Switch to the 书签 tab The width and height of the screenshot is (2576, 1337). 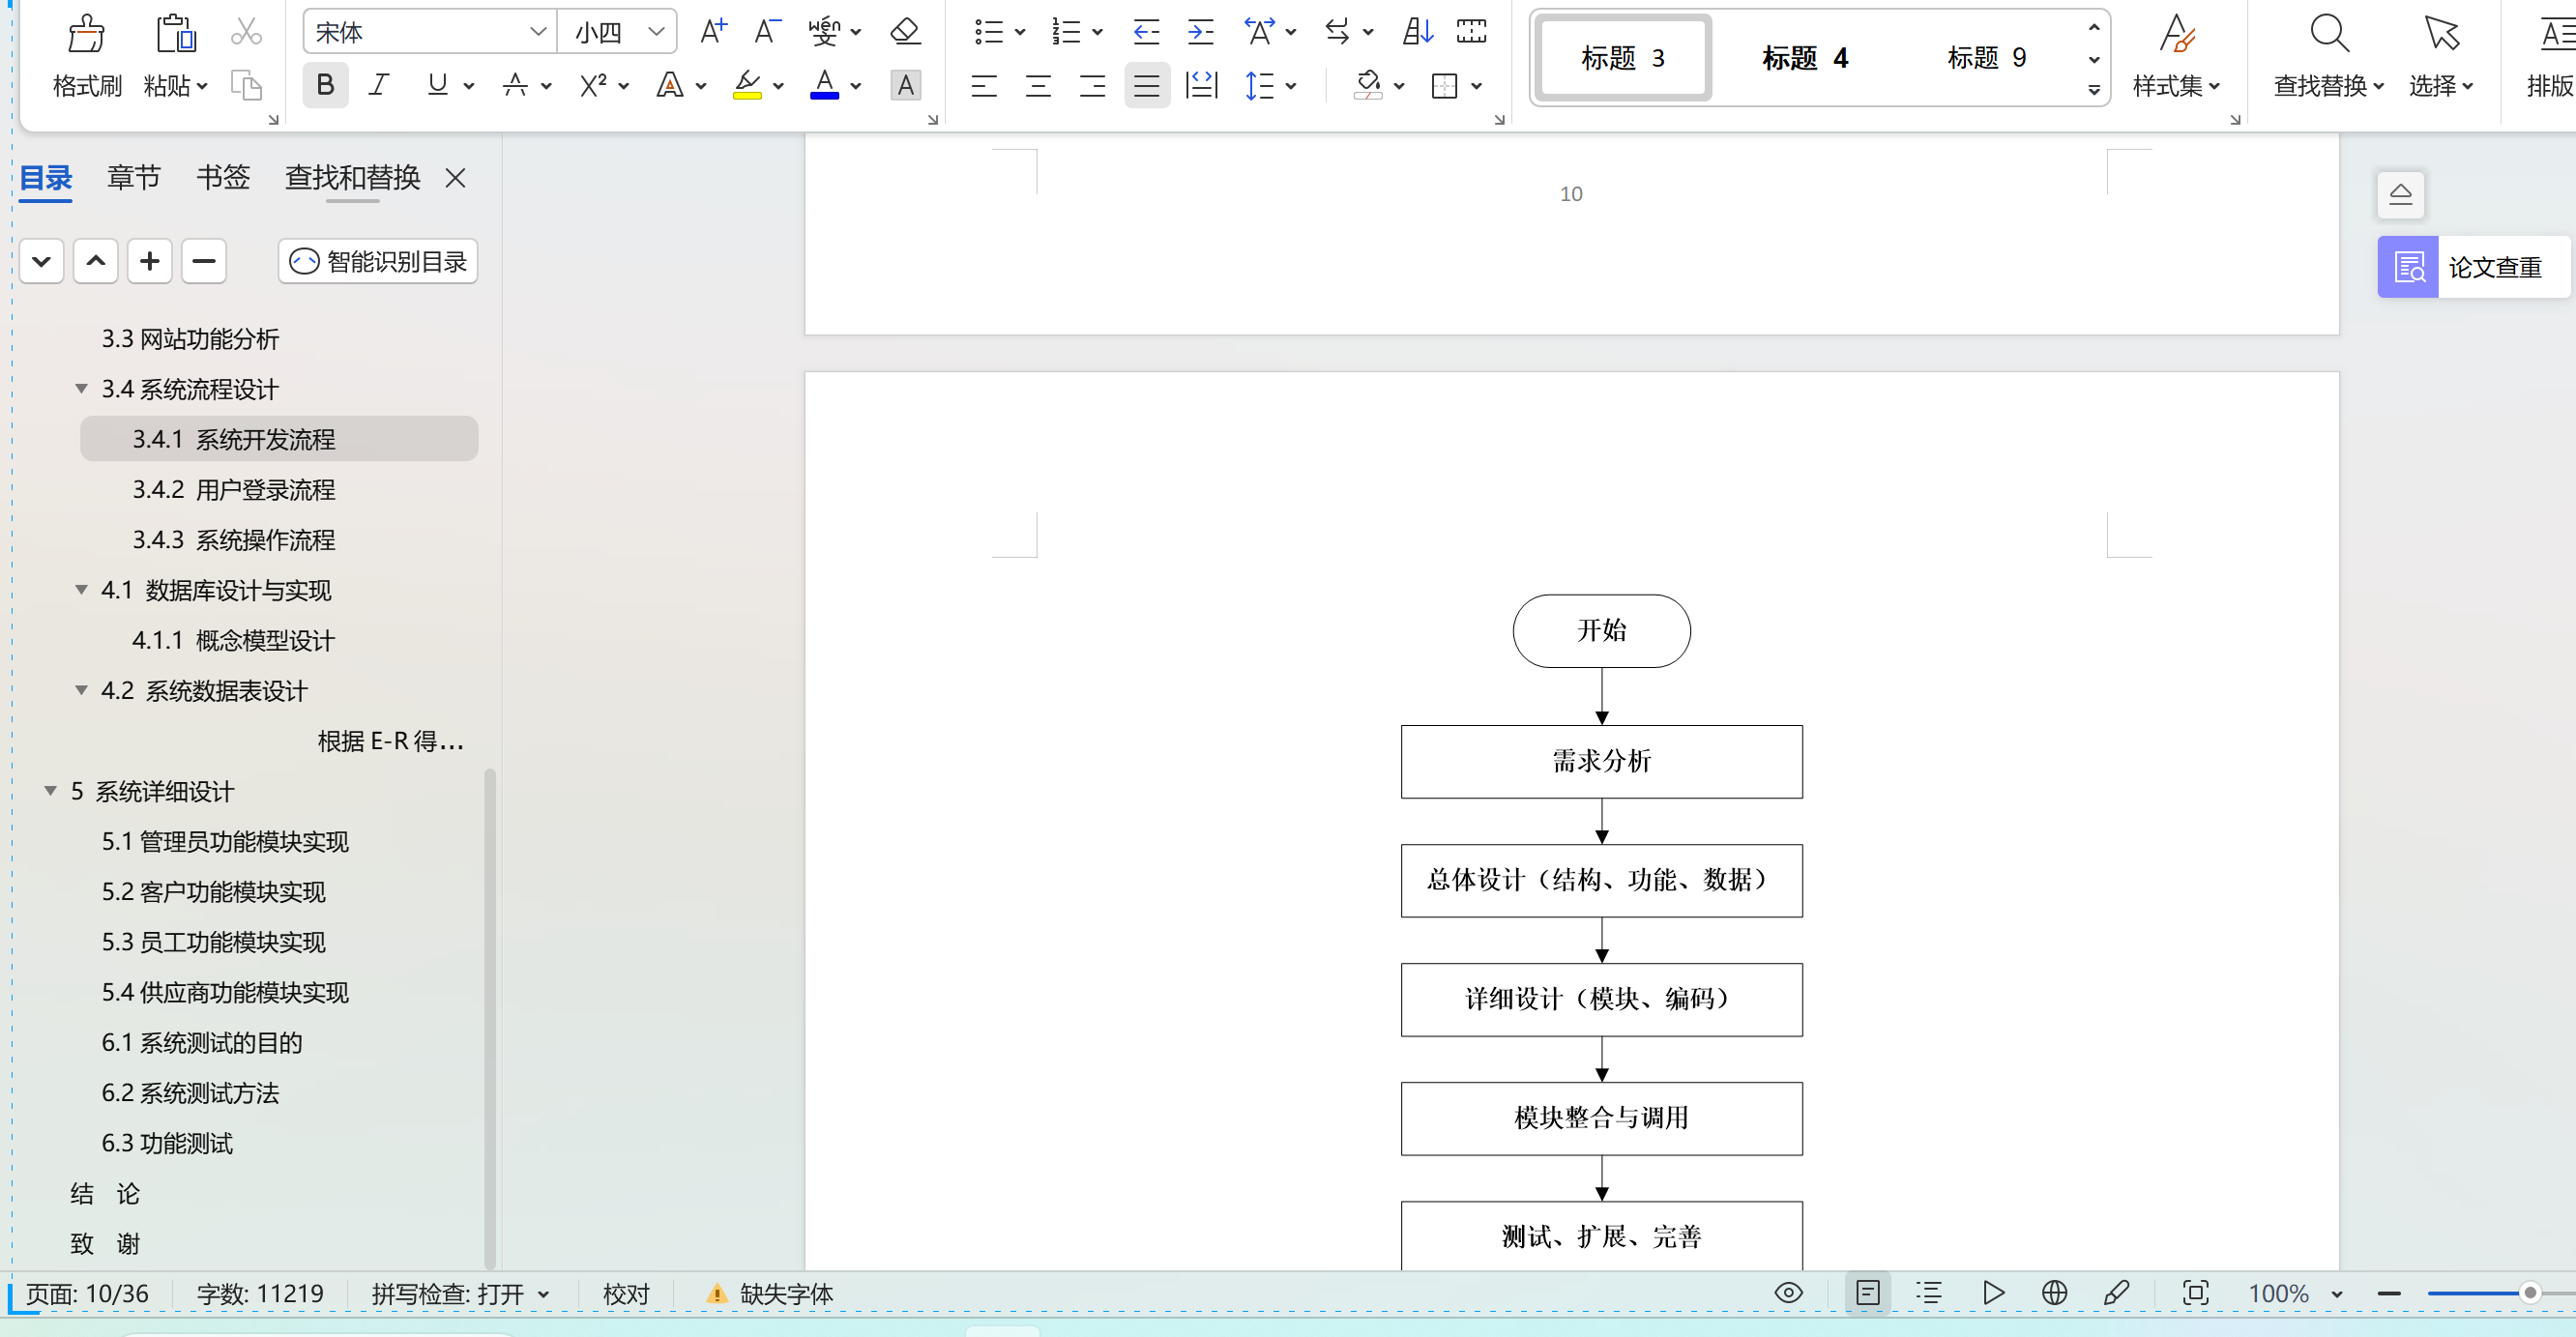point(222,177)
